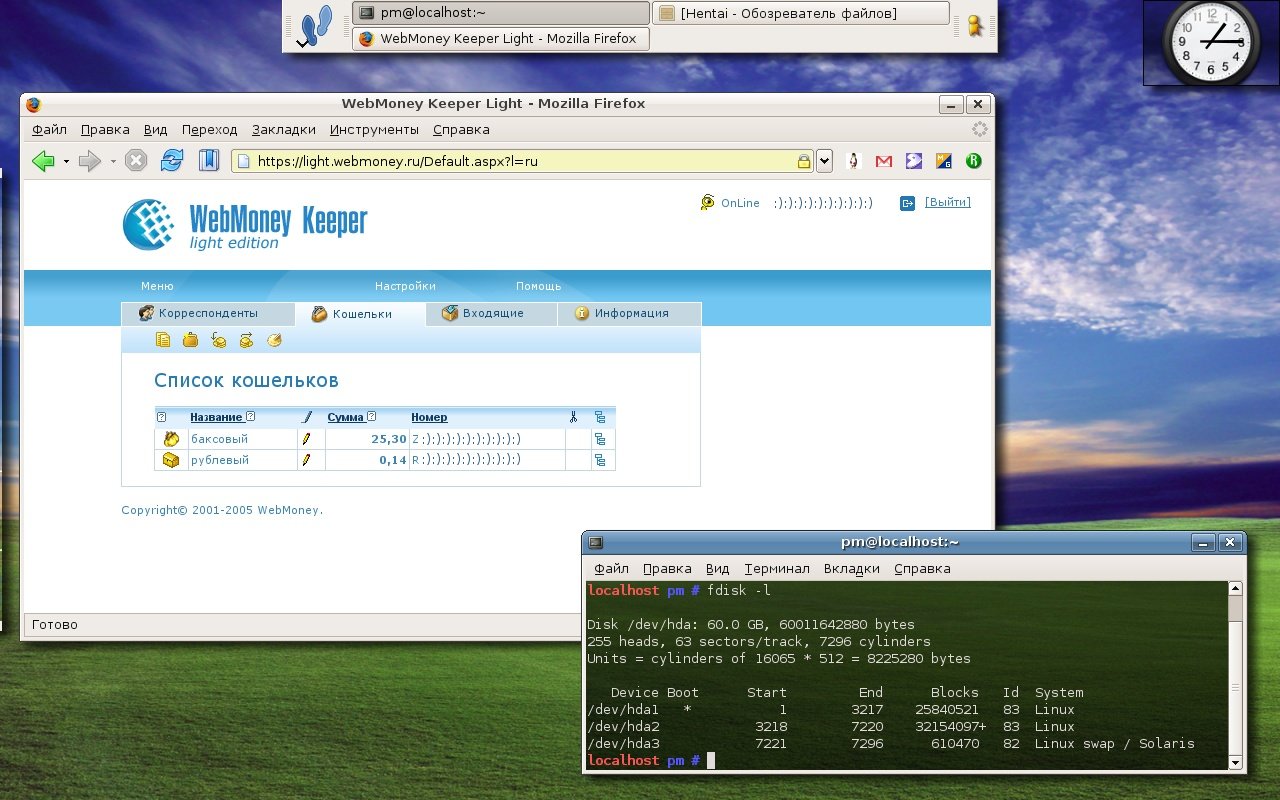Click the green round R bookmark icon

coord(973,161)
